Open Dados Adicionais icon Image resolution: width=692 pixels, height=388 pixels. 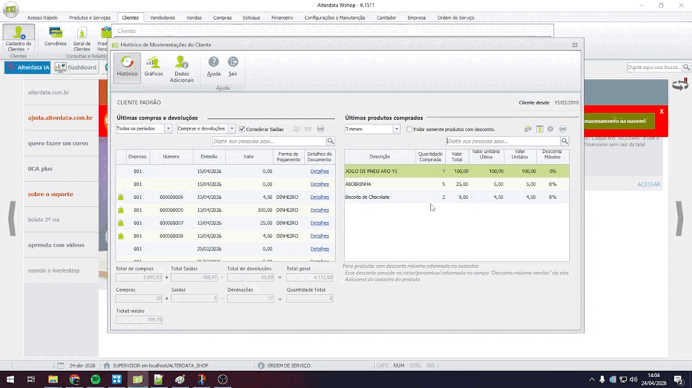[181, 69]
